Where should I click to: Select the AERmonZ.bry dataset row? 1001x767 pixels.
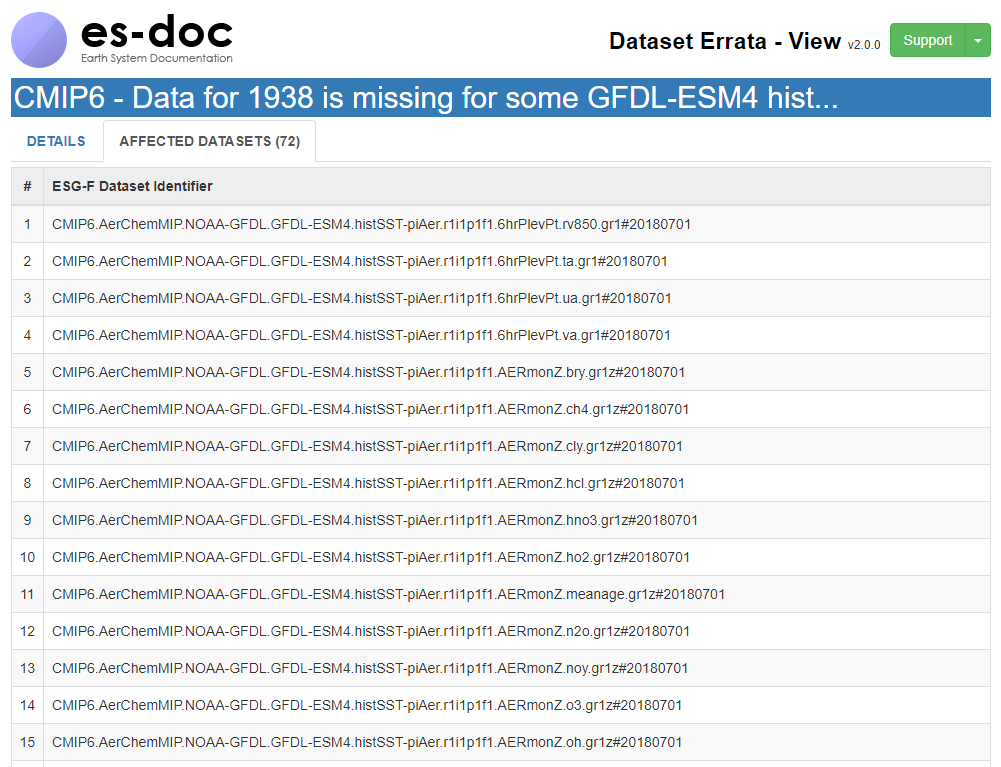pos(368,372)
